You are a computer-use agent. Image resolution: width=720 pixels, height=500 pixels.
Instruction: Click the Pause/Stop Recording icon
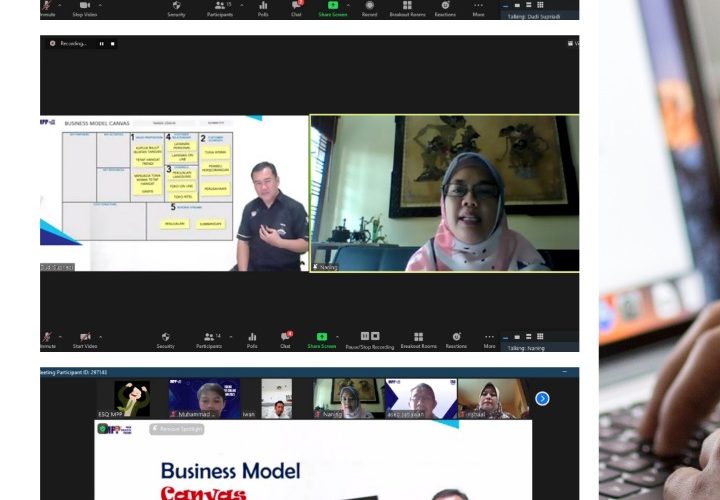click(x=369, y=338)
